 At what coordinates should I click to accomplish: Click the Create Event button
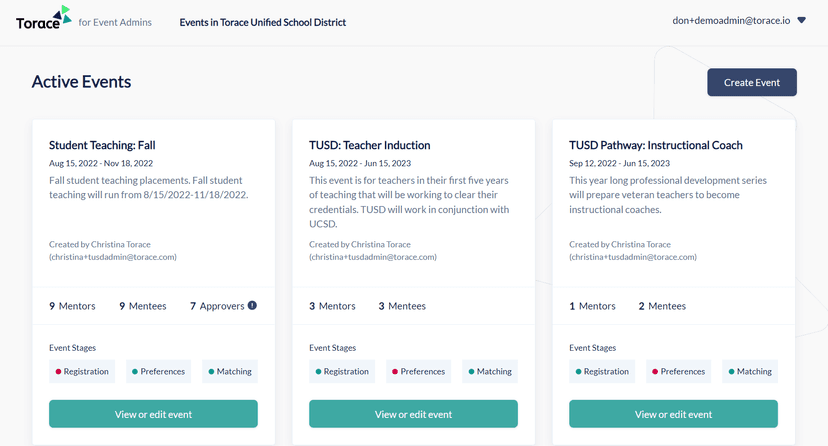pyautogui.click(x=751, y=82)
